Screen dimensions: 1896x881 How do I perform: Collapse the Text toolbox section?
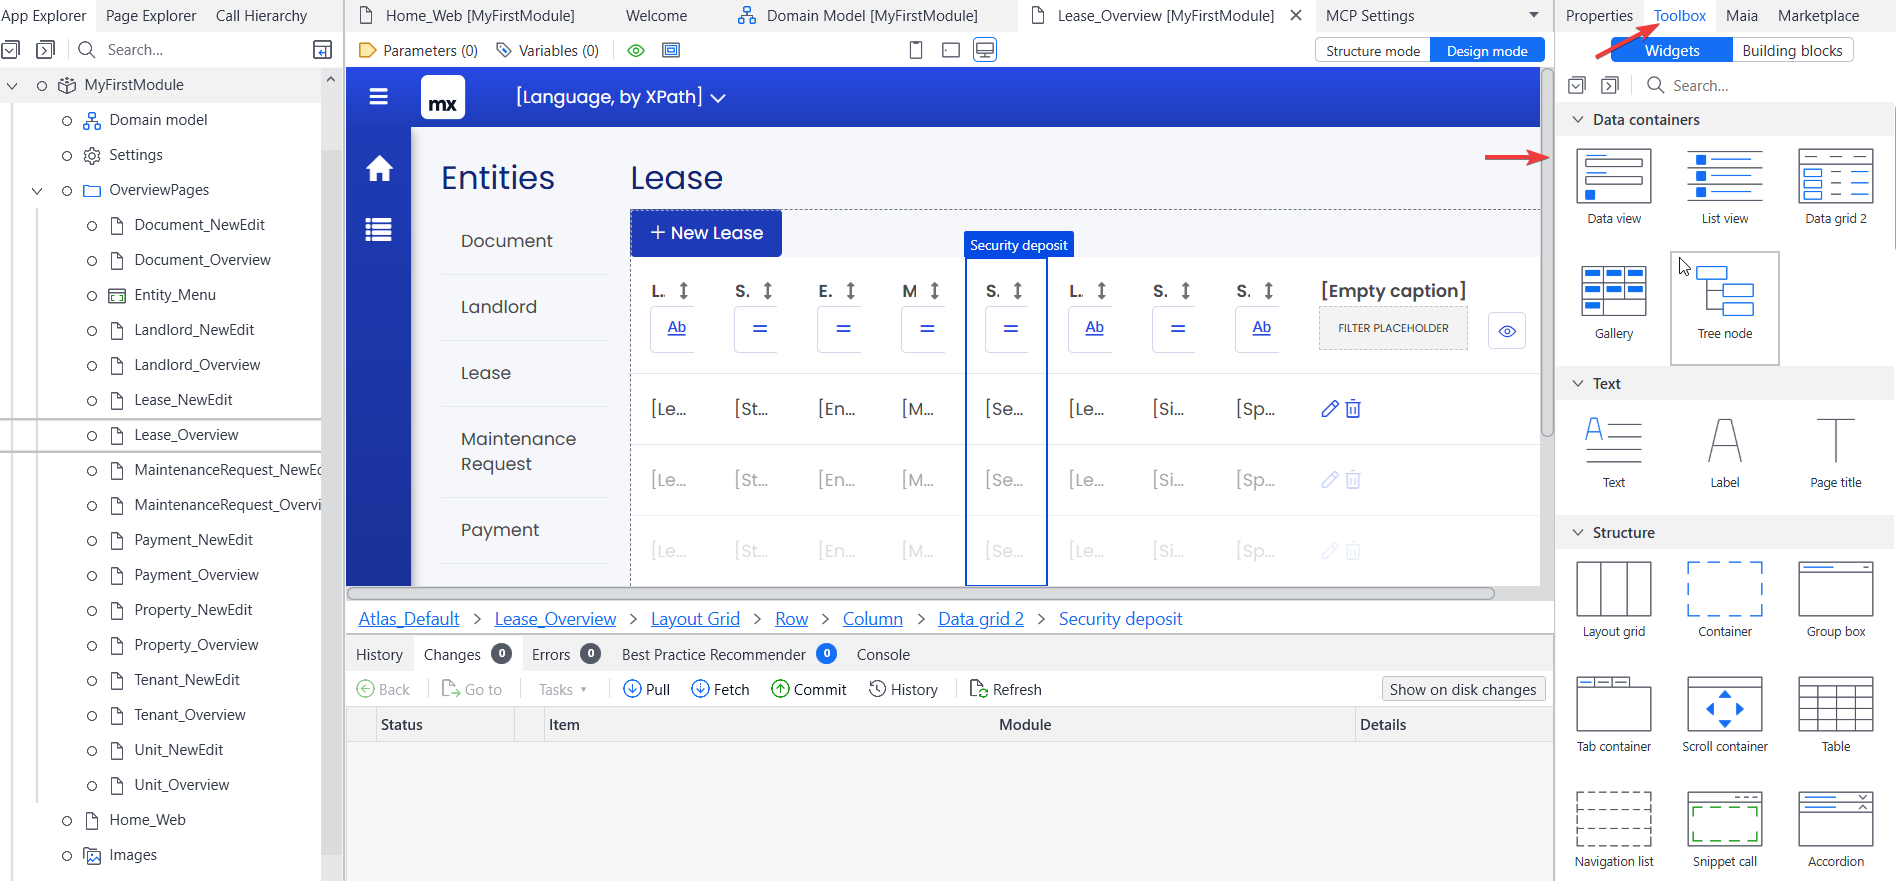(x=1578, y=383)
